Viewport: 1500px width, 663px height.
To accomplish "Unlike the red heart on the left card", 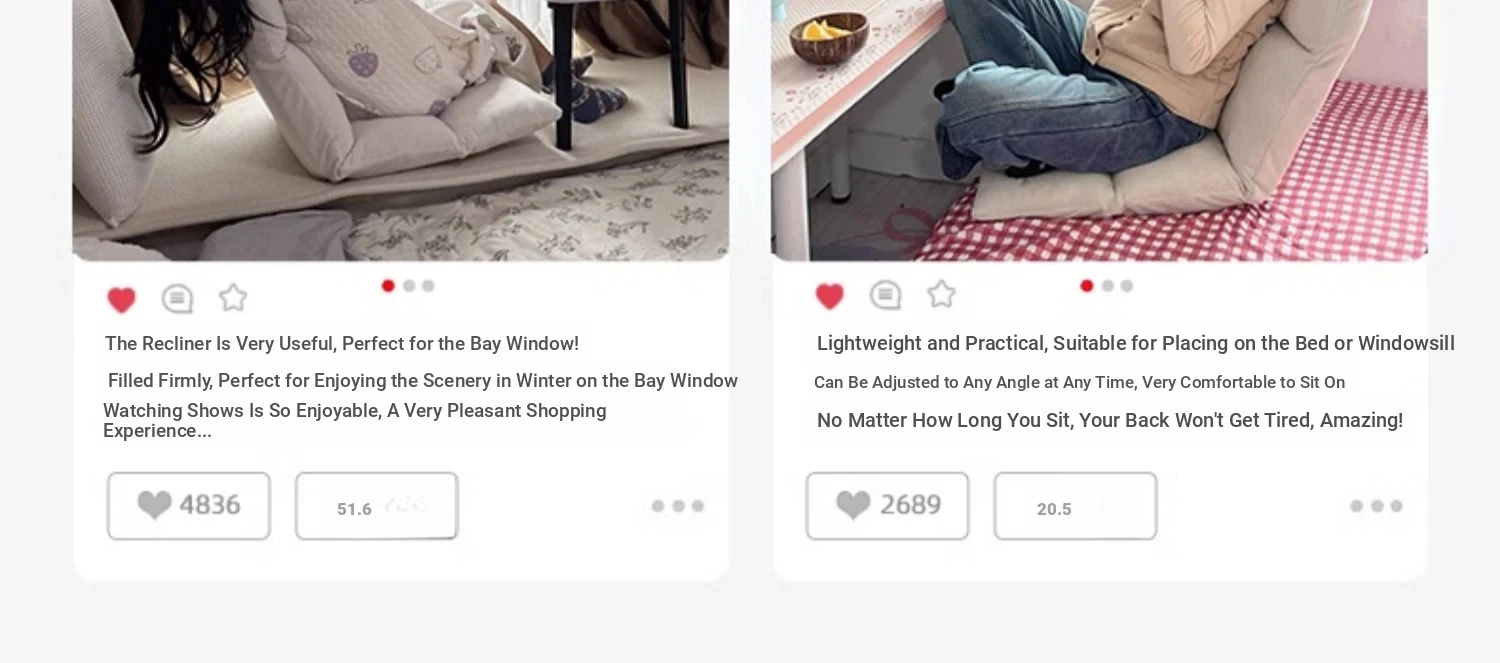I will coord(121,299).
